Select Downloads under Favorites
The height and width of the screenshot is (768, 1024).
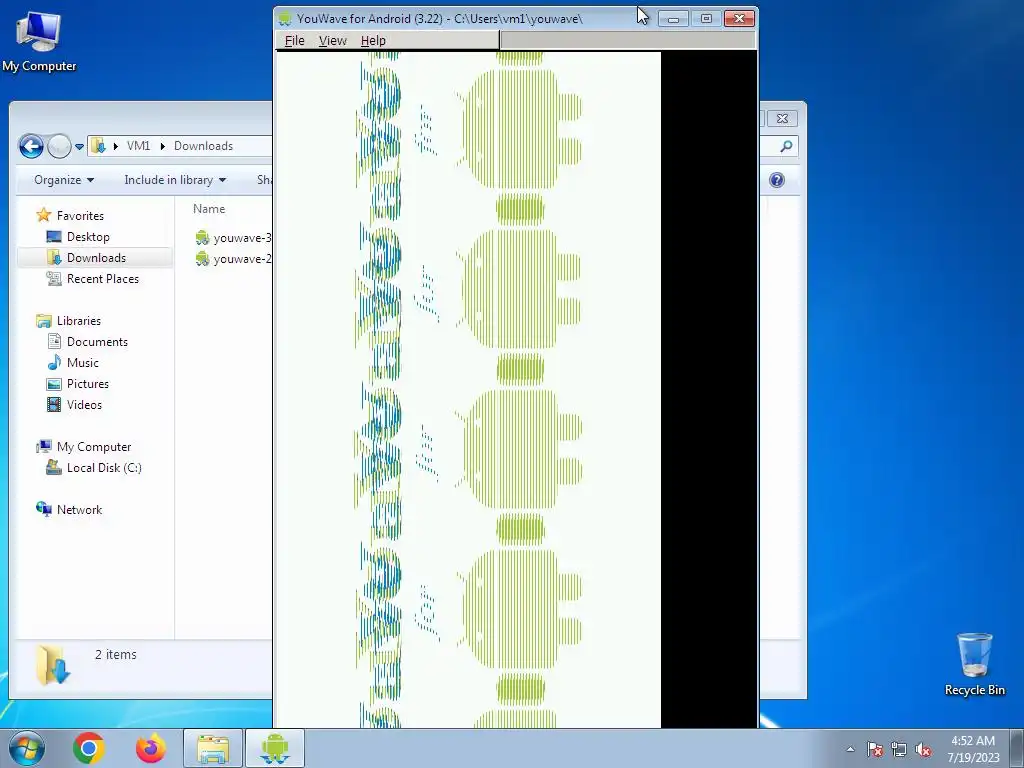(96, 257)
